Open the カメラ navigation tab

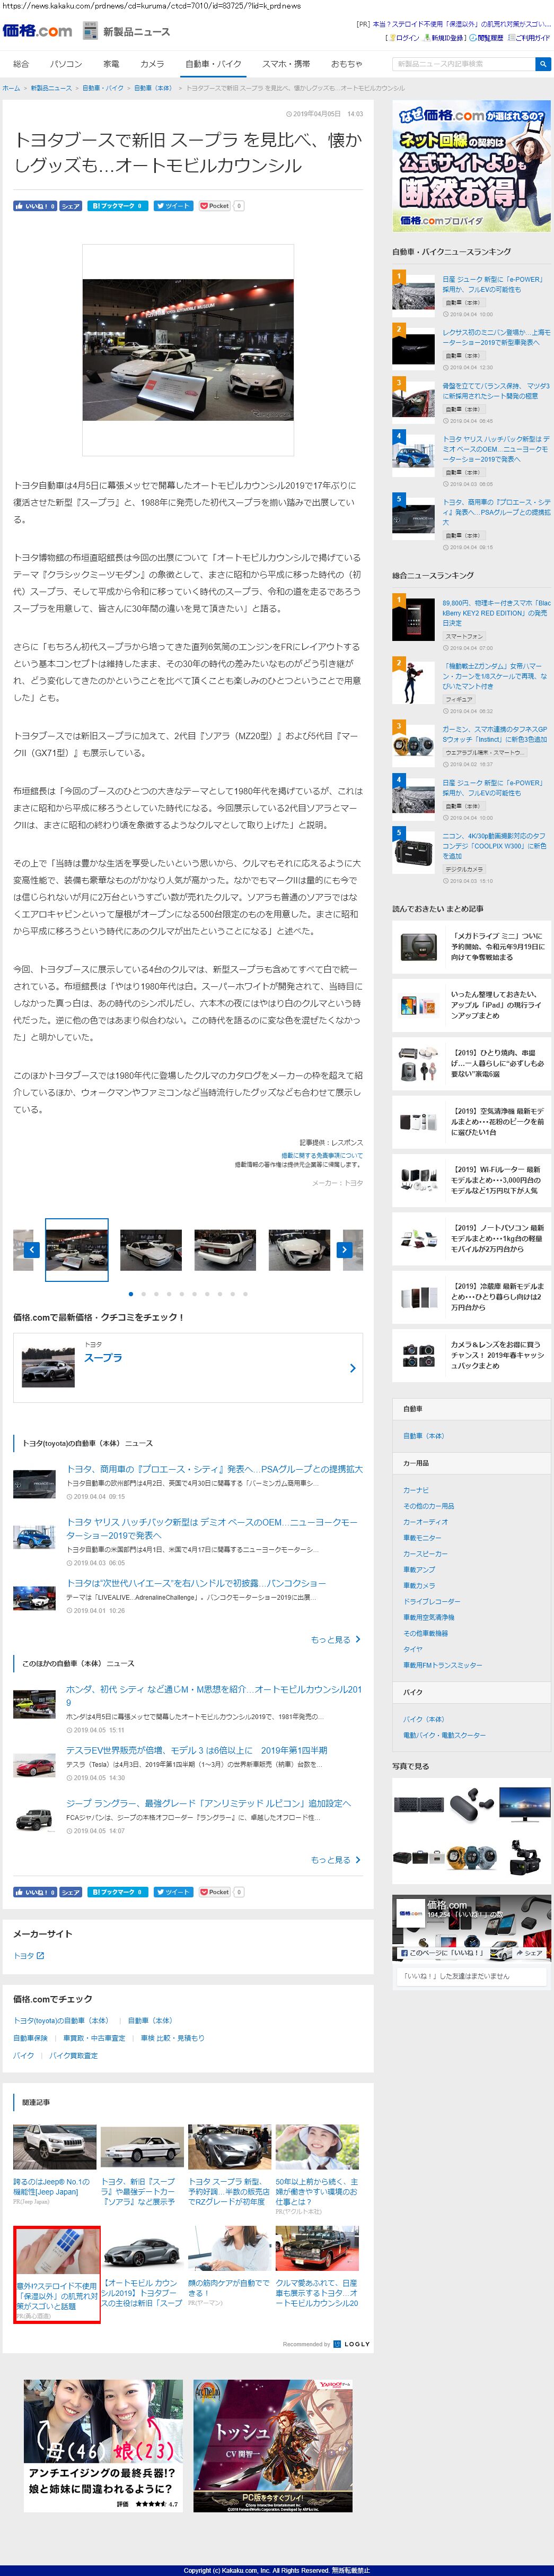pos(152,64)
